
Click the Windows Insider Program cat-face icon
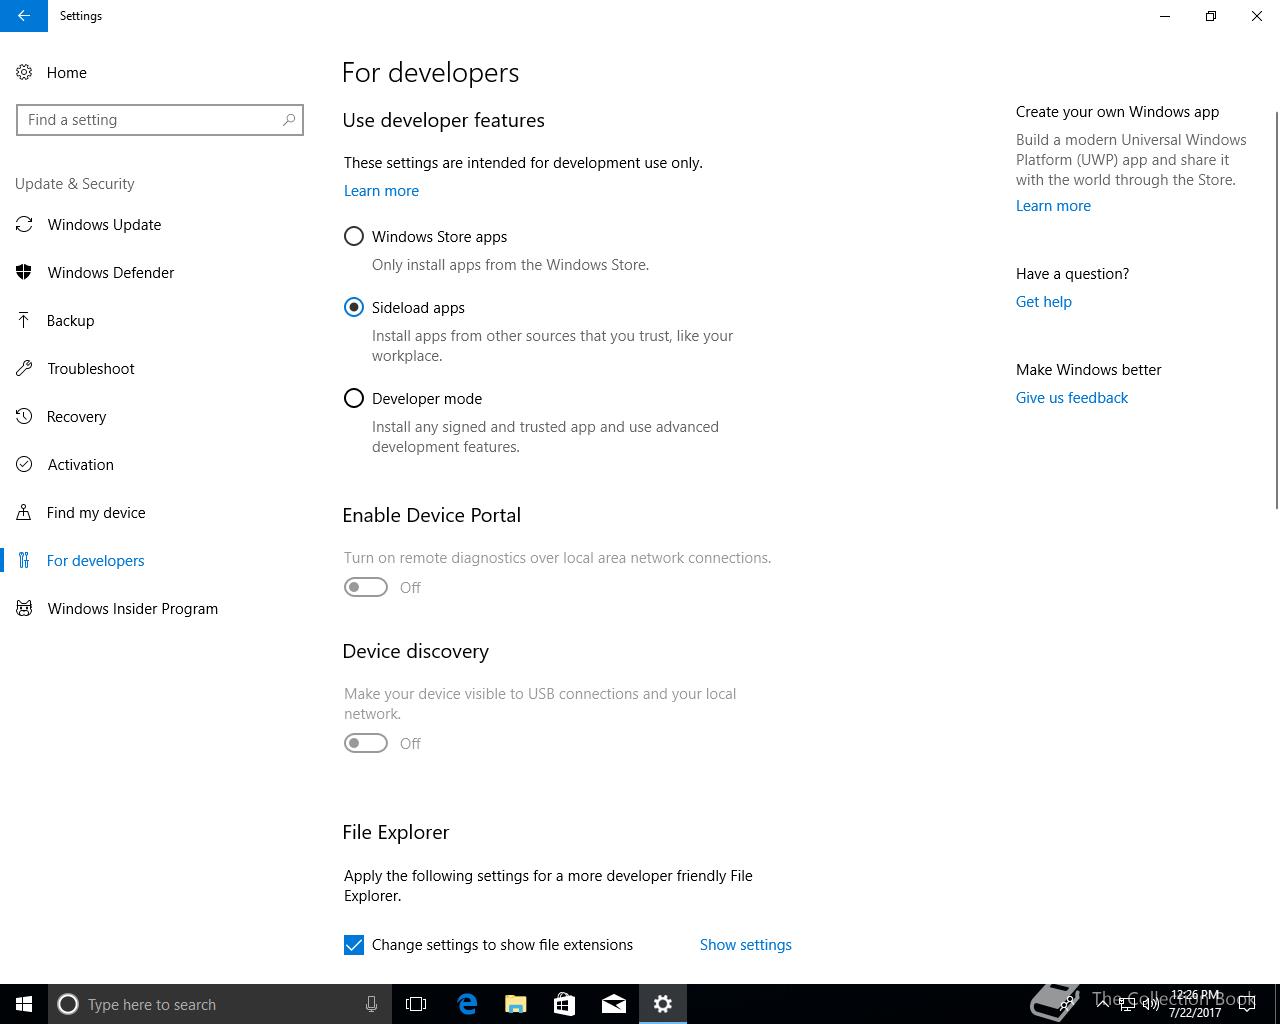24,609
